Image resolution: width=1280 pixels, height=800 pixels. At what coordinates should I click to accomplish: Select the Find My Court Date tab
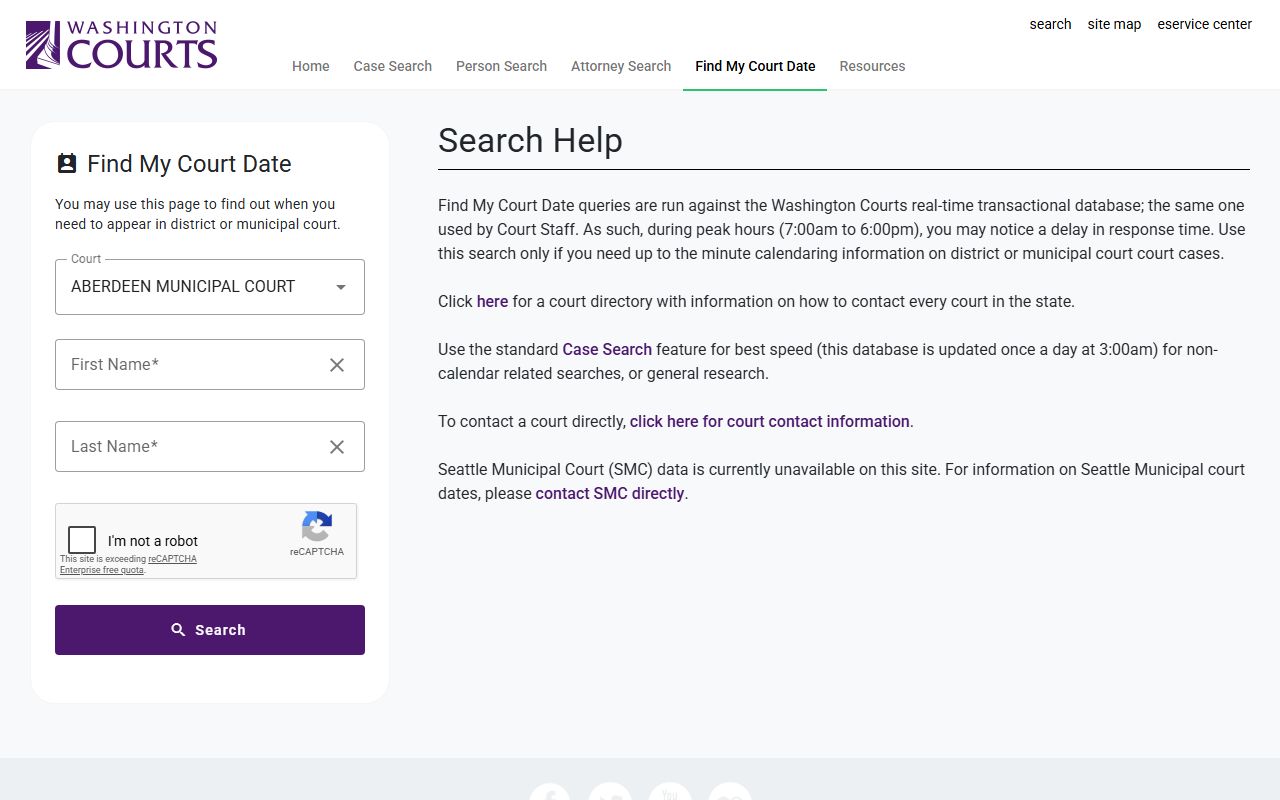click(x=755, y=66)
